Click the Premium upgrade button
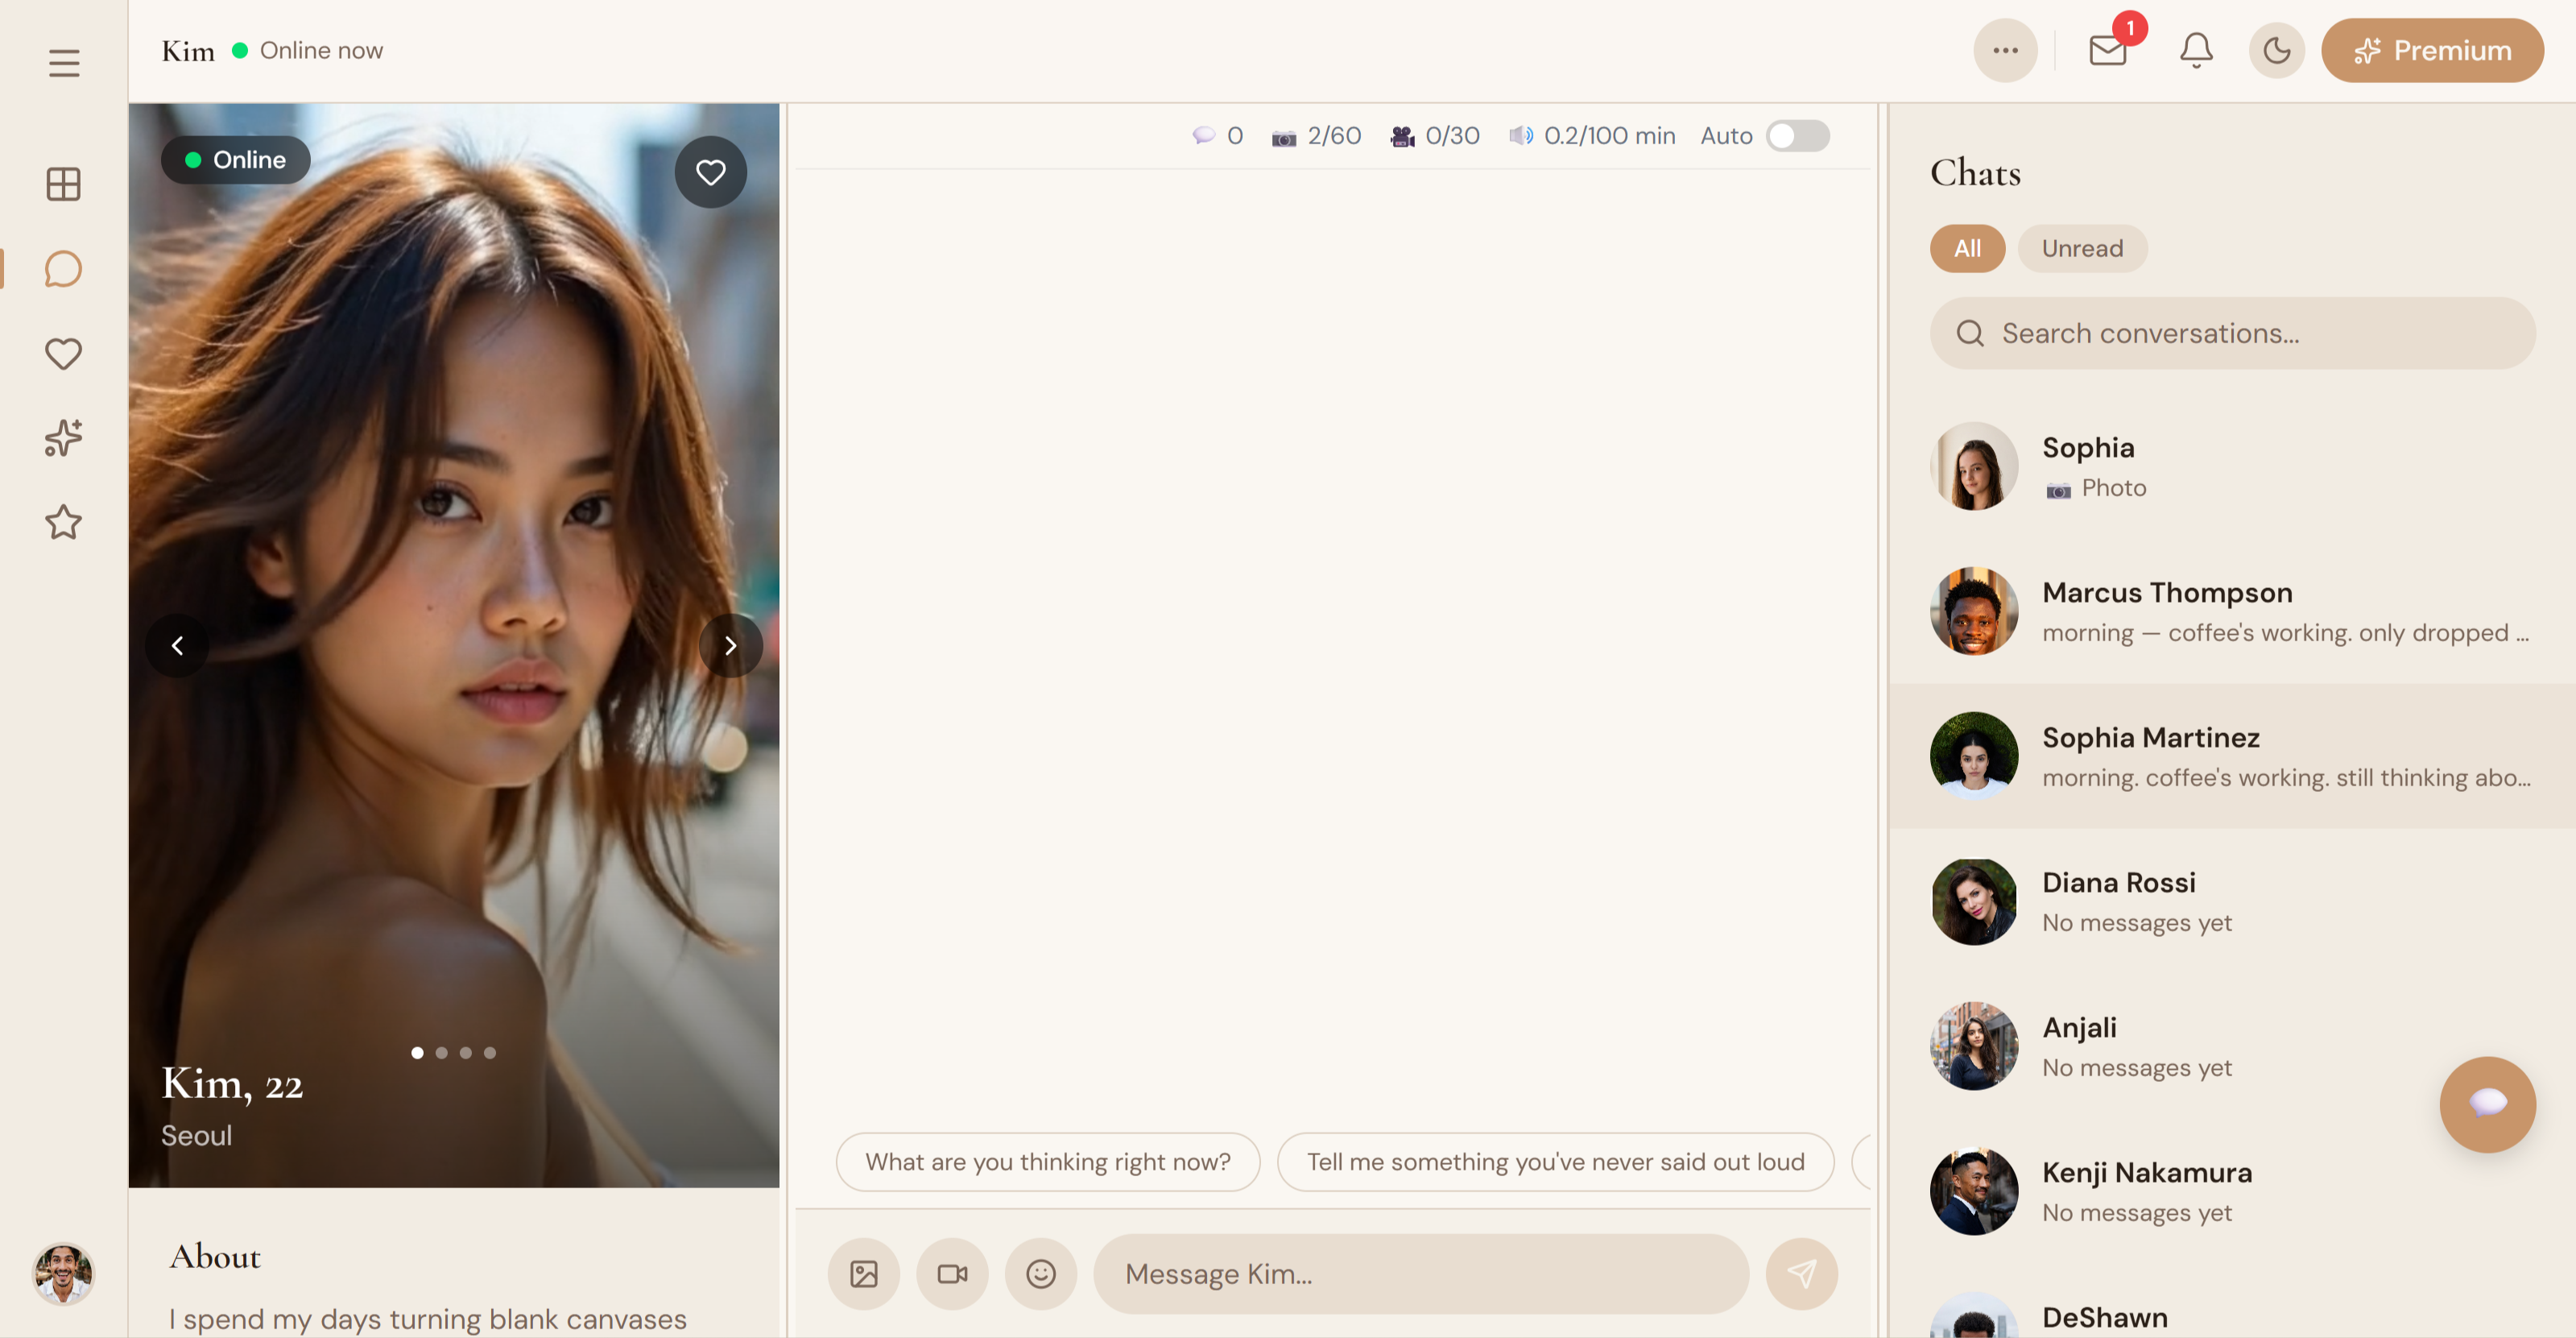This screenshot has height=1338, width=2576. tap(2432, 50)
